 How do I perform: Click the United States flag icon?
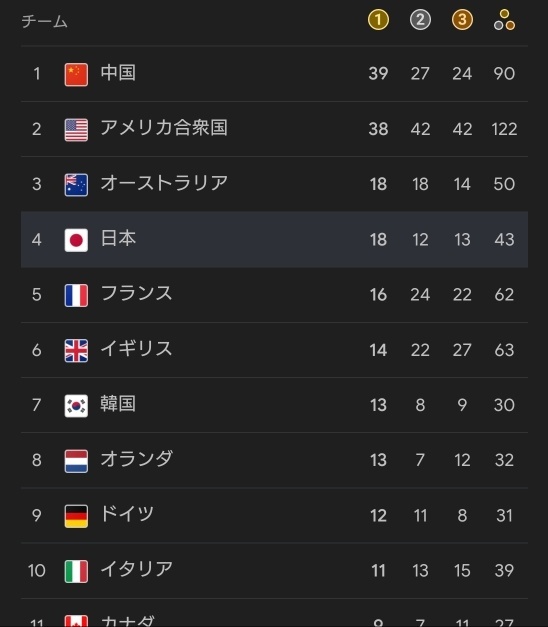tap(76, 130)
